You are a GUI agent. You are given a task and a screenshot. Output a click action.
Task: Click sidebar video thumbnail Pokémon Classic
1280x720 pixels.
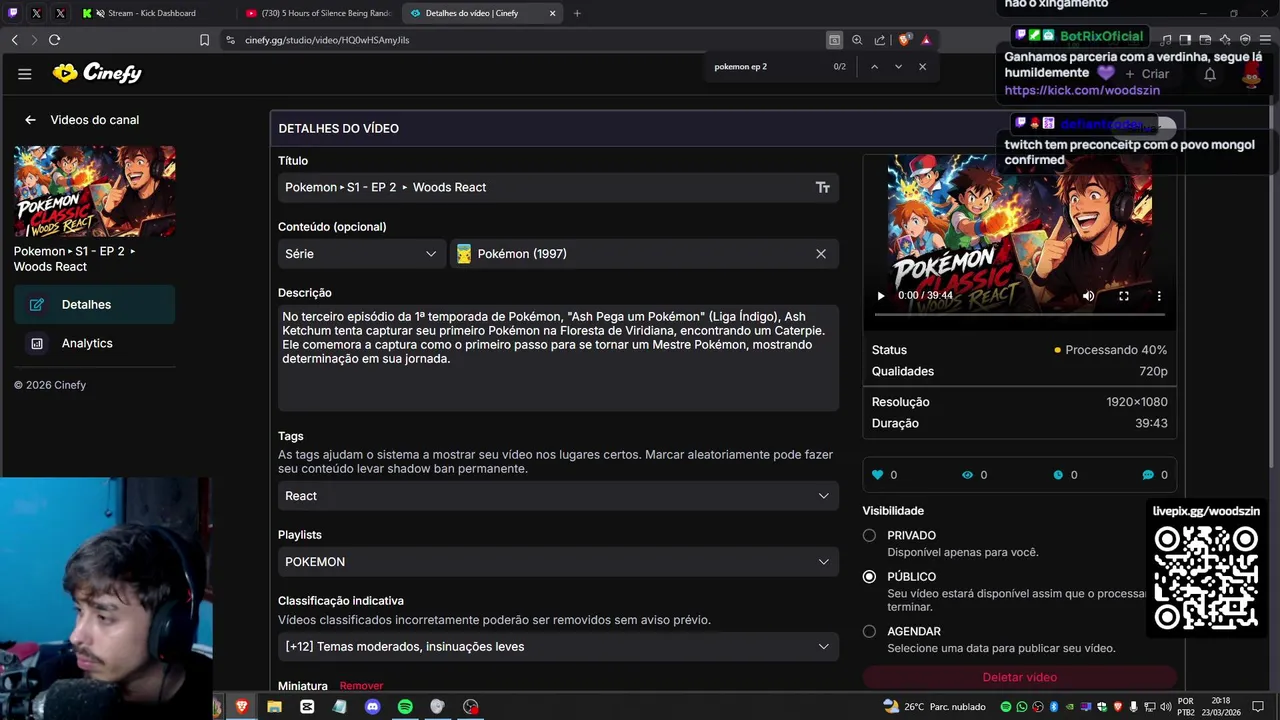click(95, 192)
